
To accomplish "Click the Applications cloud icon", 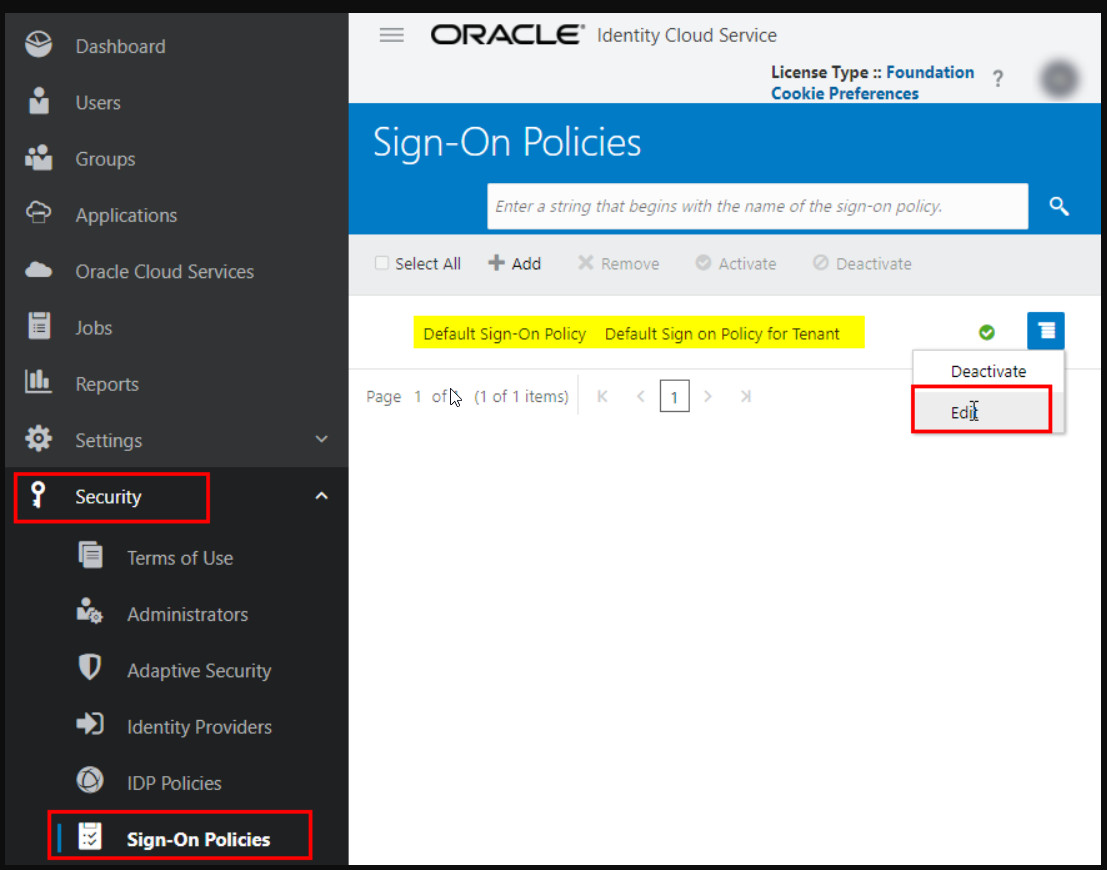I will 38,213.
